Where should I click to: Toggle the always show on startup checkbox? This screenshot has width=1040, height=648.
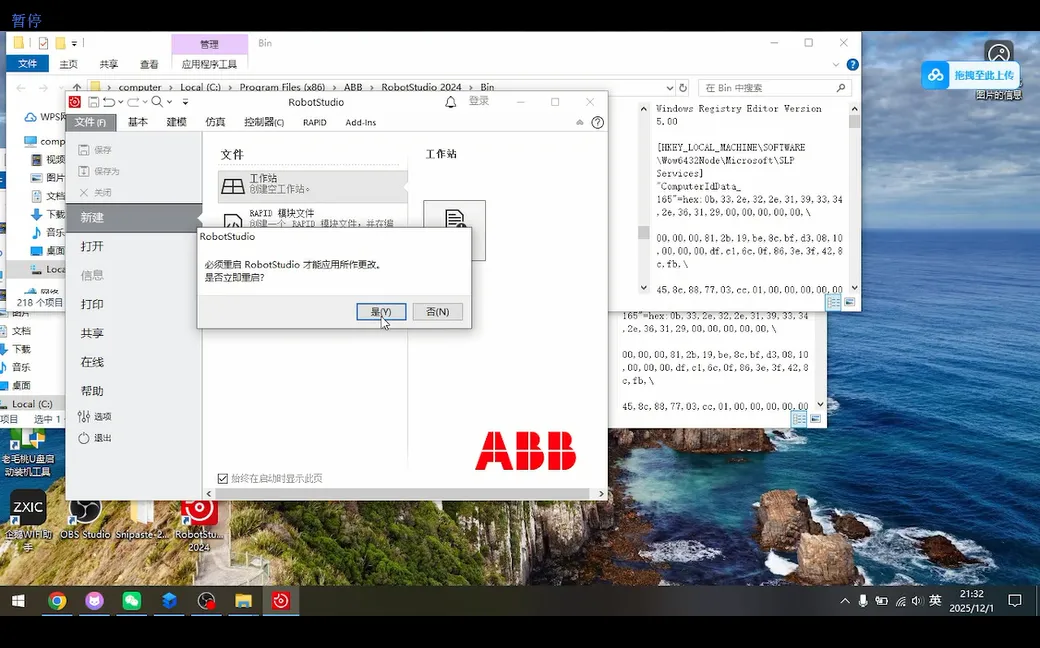point(223,478)
